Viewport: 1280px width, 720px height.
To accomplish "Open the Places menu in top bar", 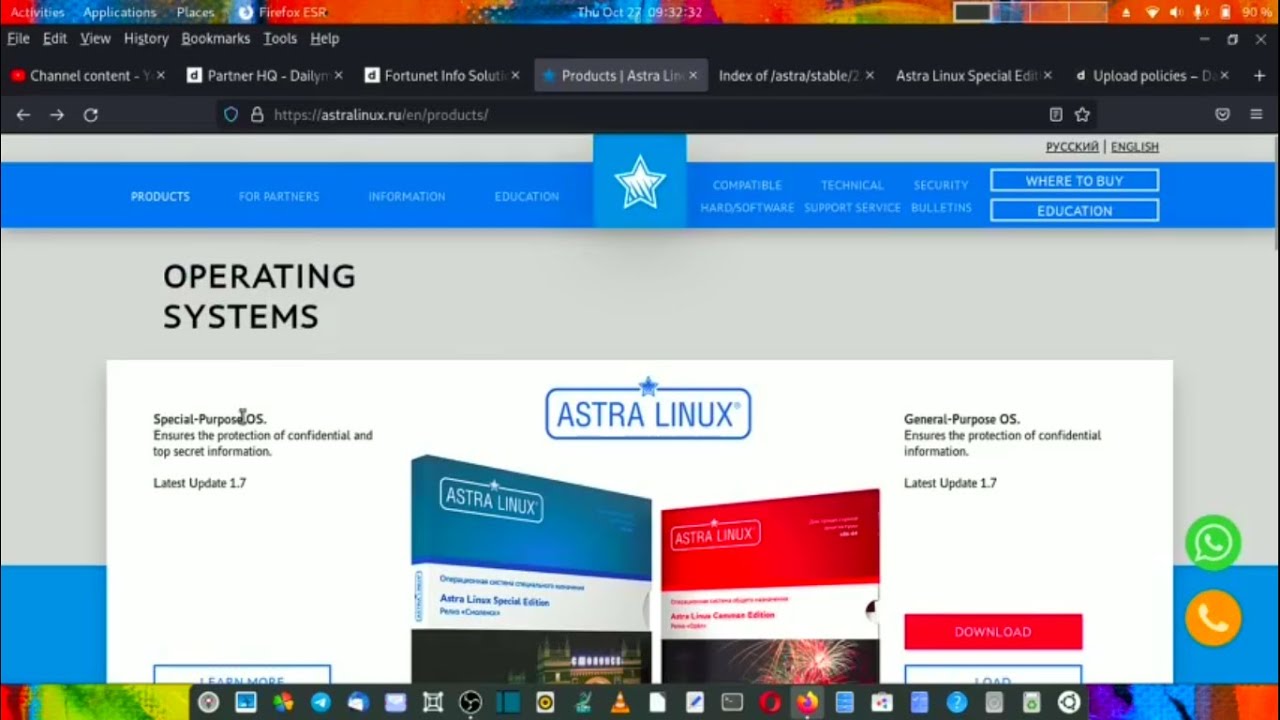I will 195,12.
